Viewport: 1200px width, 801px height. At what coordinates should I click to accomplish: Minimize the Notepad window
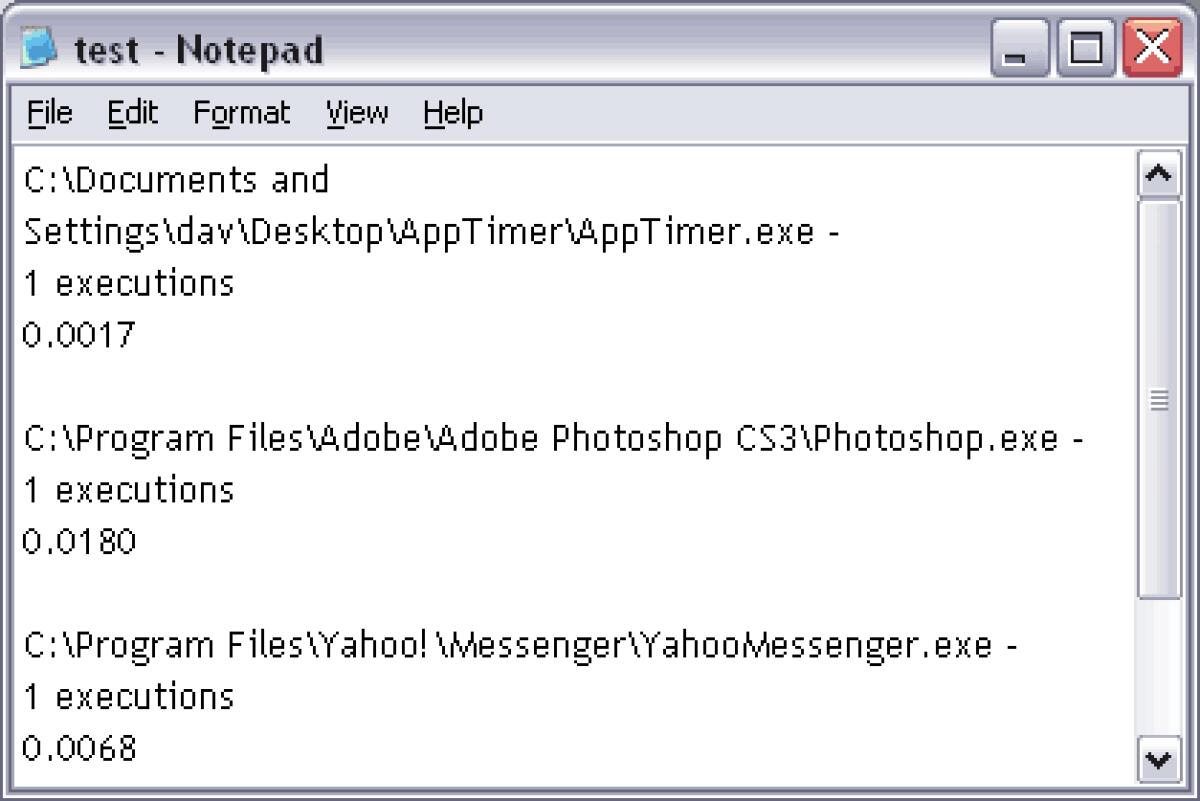1020,49
